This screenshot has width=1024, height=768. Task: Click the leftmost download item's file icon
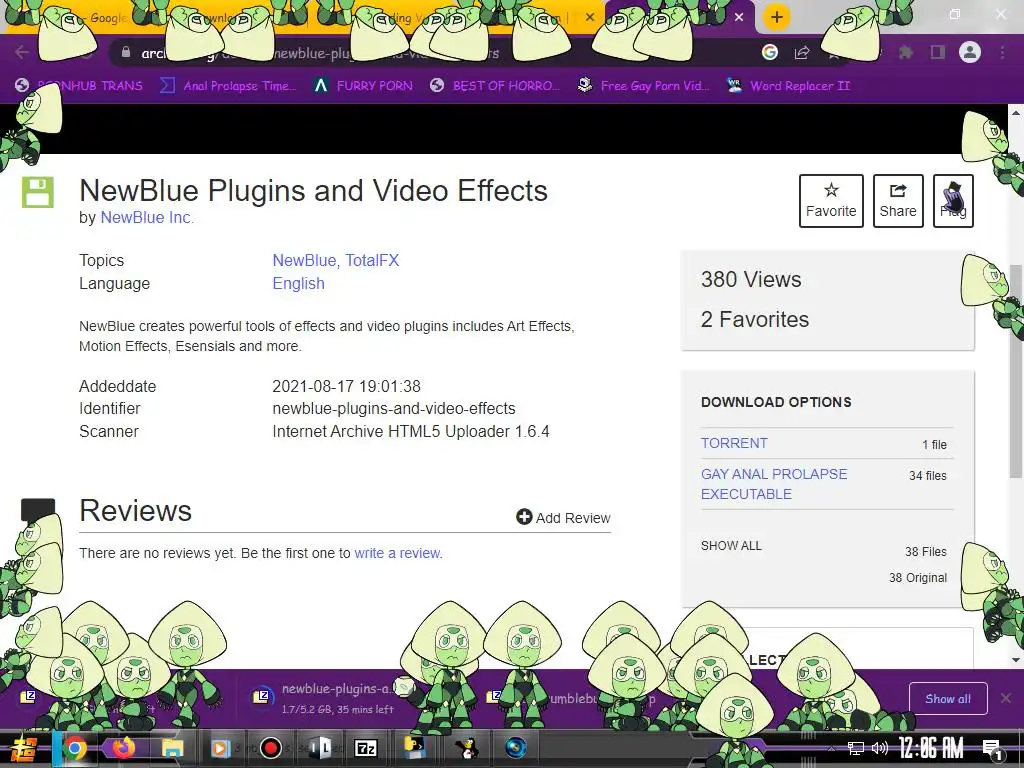pos(28,697)
